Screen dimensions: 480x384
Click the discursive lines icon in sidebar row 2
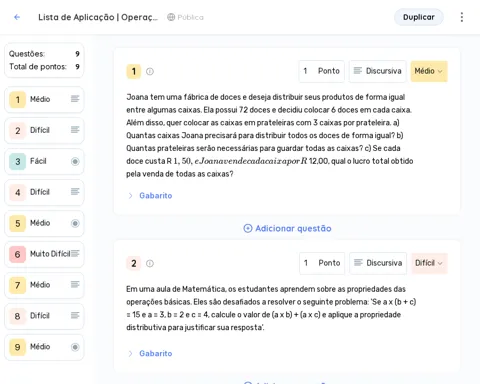[75, 130]
